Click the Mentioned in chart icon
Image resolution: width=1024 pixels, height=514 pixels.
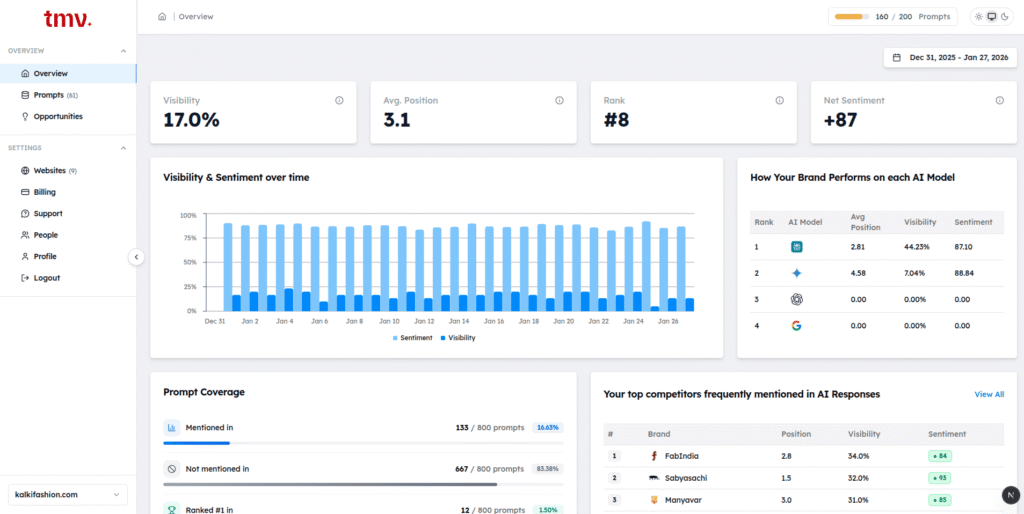coord(172,428)
